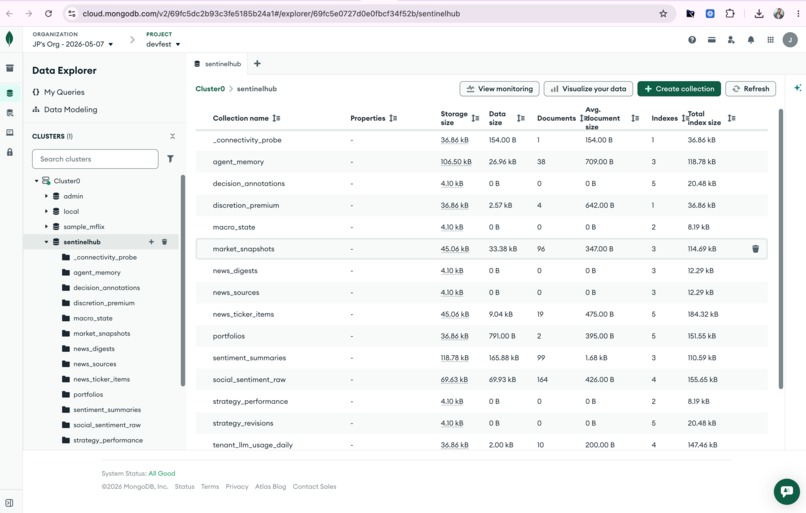Click View monitoring button
Image resolution: width=806 pixels, height=513 pixels.
coord(499,88)
